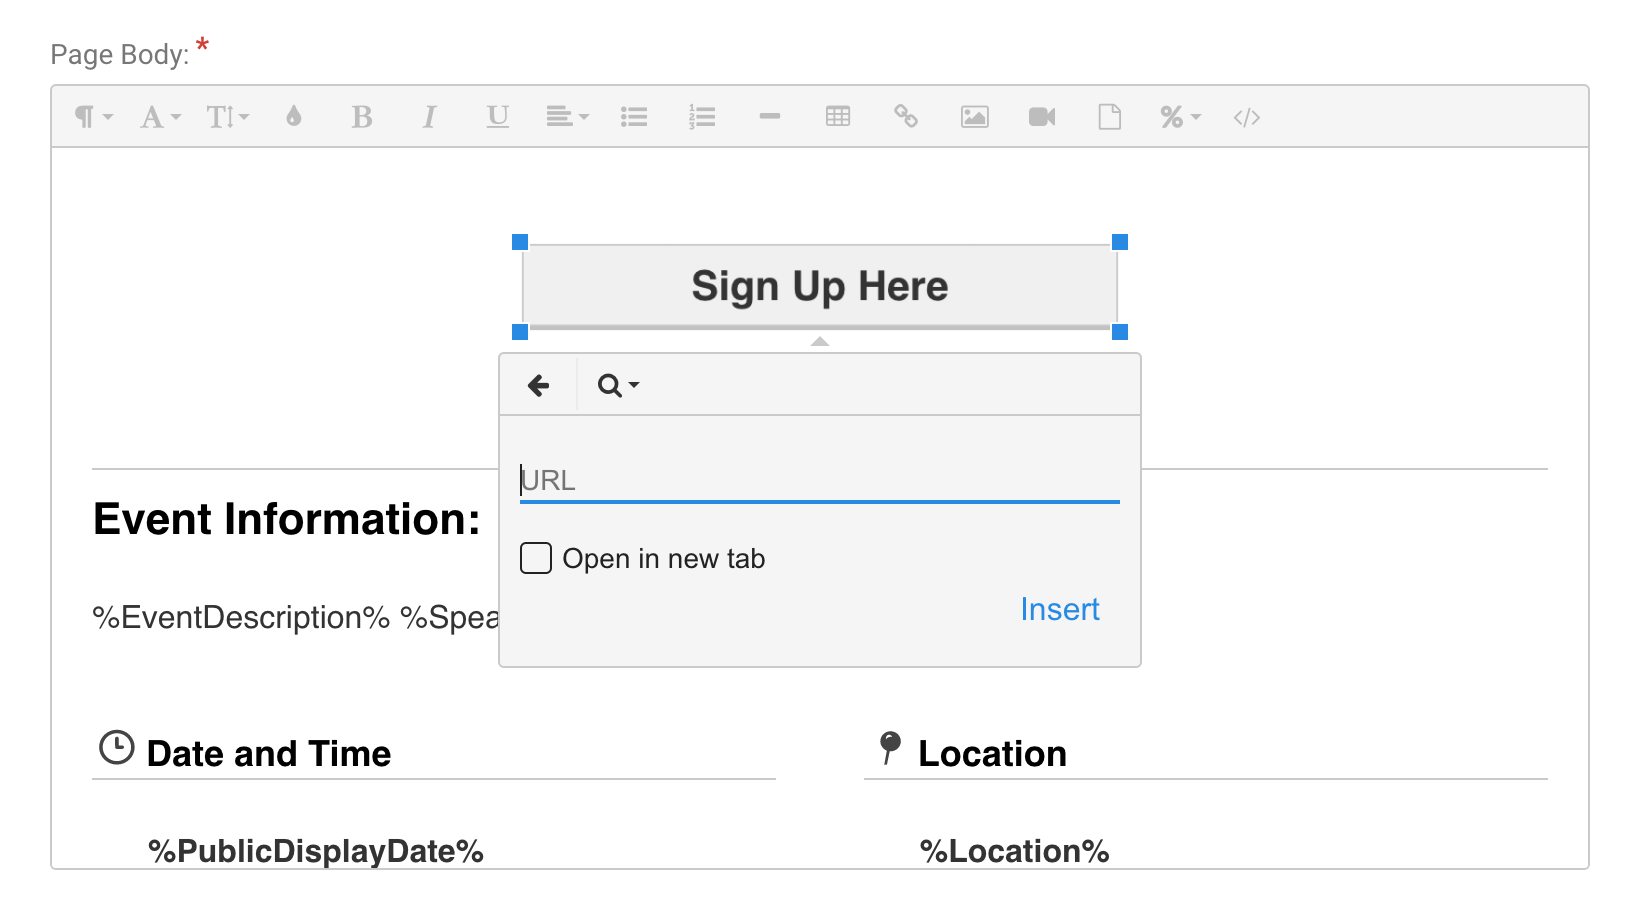This screenshot has height=914, width=1640.
Task: Toggle underline formatting
Action: pos(498,117)
